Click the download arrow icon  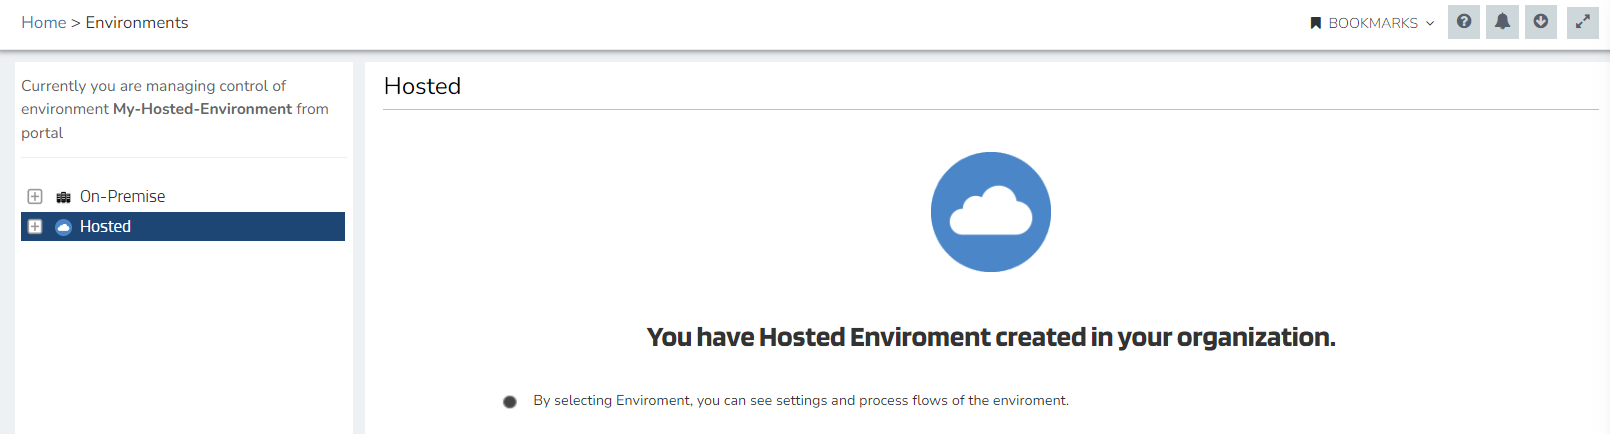1541,22
